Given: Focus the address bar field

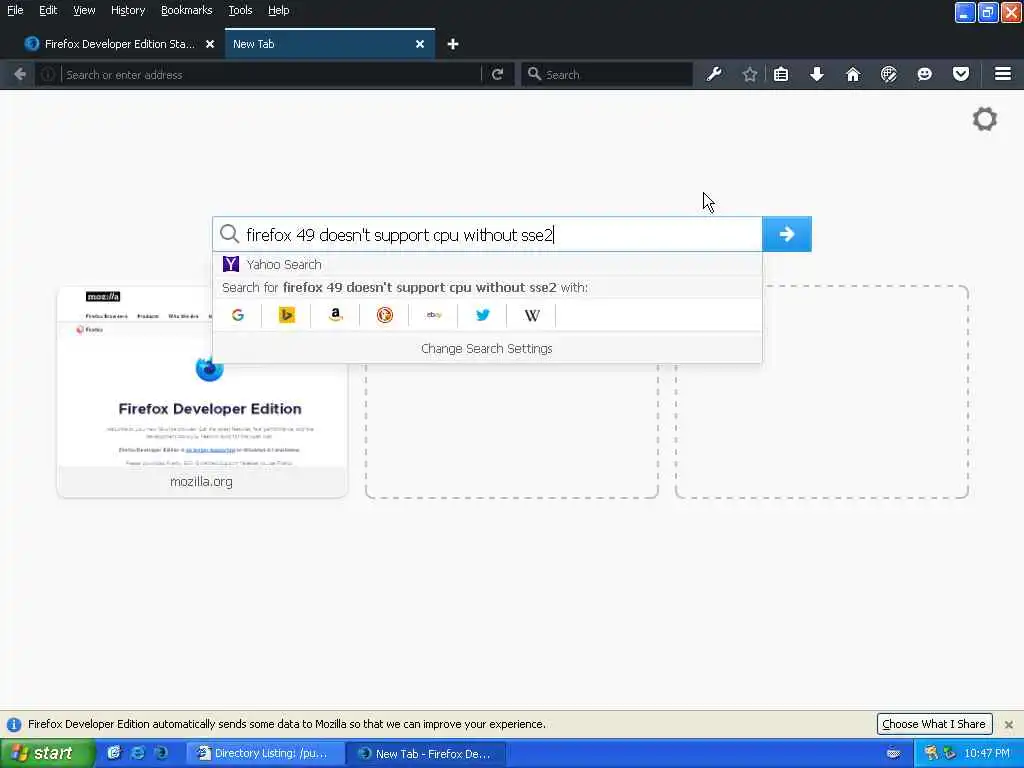Looking at the screenshot, I should pyautogui.click(x=271, y=74).
